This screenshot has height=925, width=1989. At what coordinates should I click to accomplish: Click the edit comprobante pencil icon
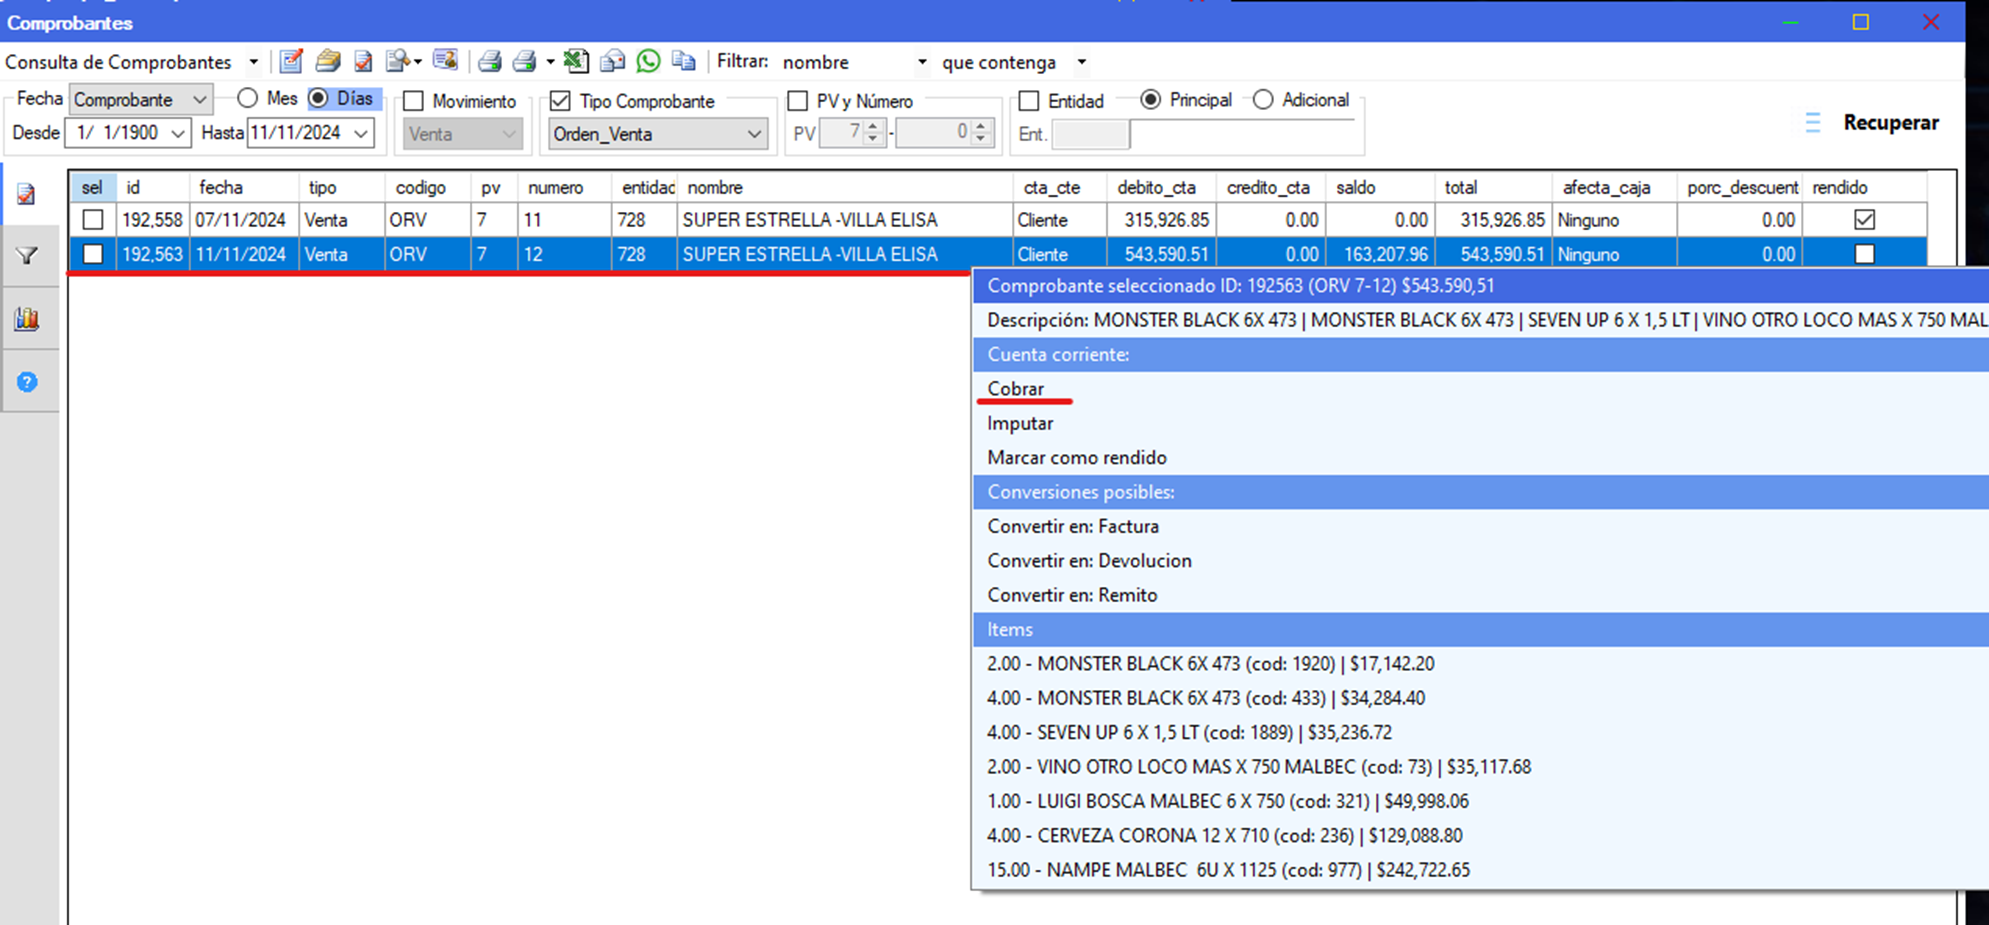pos(291,62)
